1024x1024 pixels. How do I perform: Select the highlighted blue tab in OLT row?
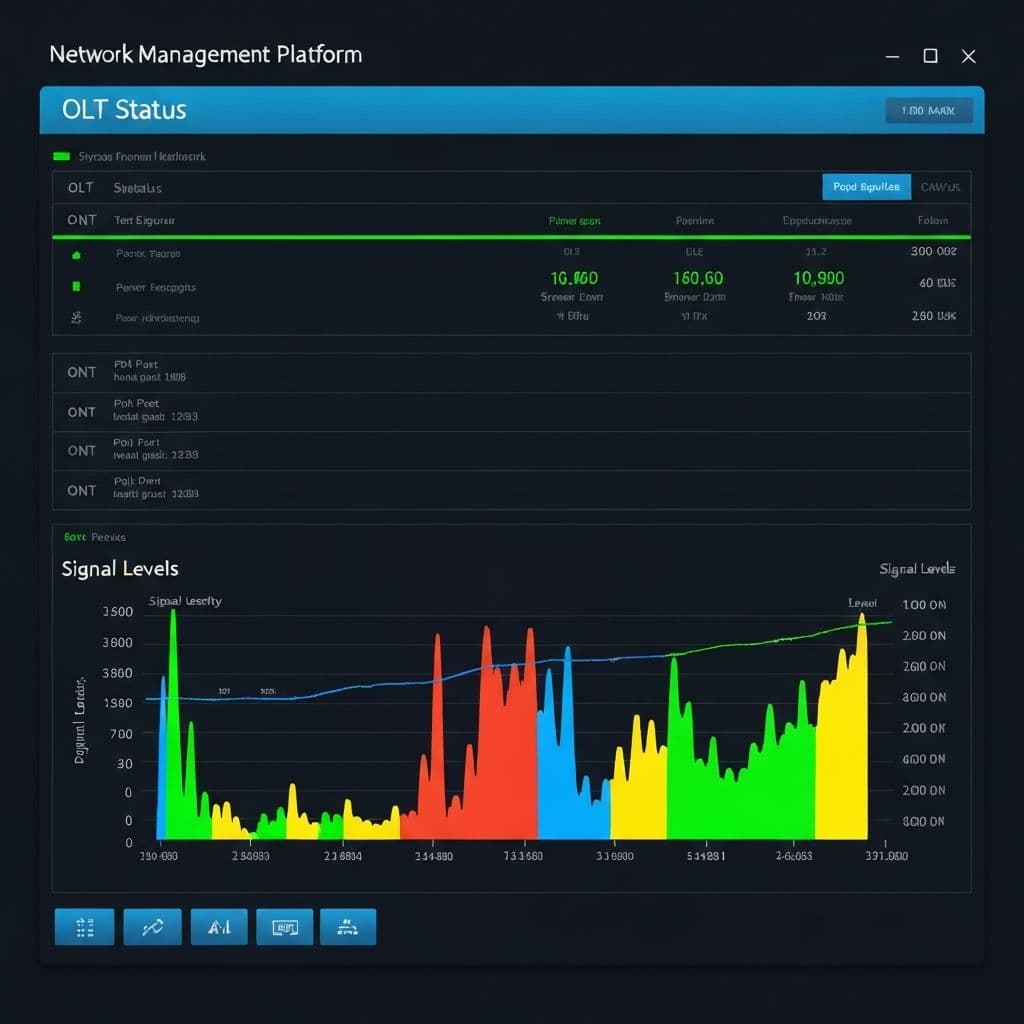pyautogui.click(x=866, y=187)
